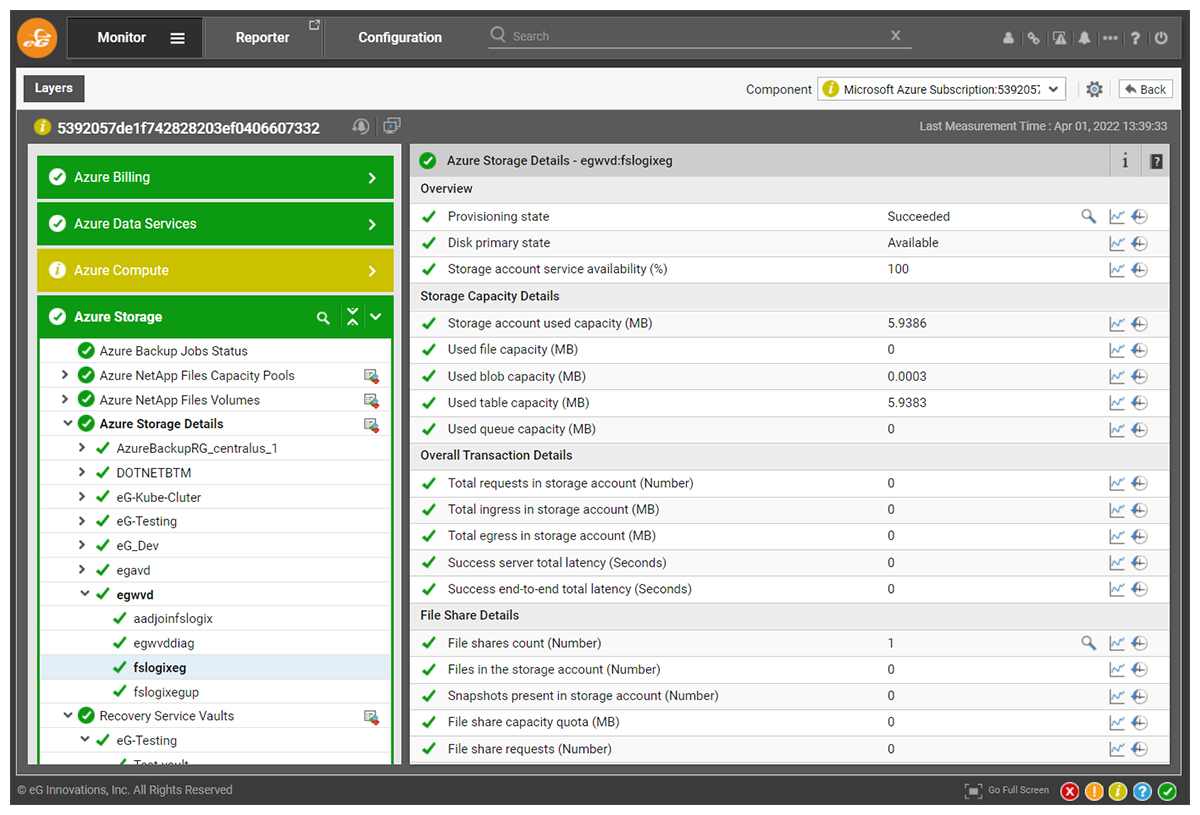Screen dimensions: 1200x815
Task: Click the orange major alarm icon in footer
Action: click(x=1094, y=791)
